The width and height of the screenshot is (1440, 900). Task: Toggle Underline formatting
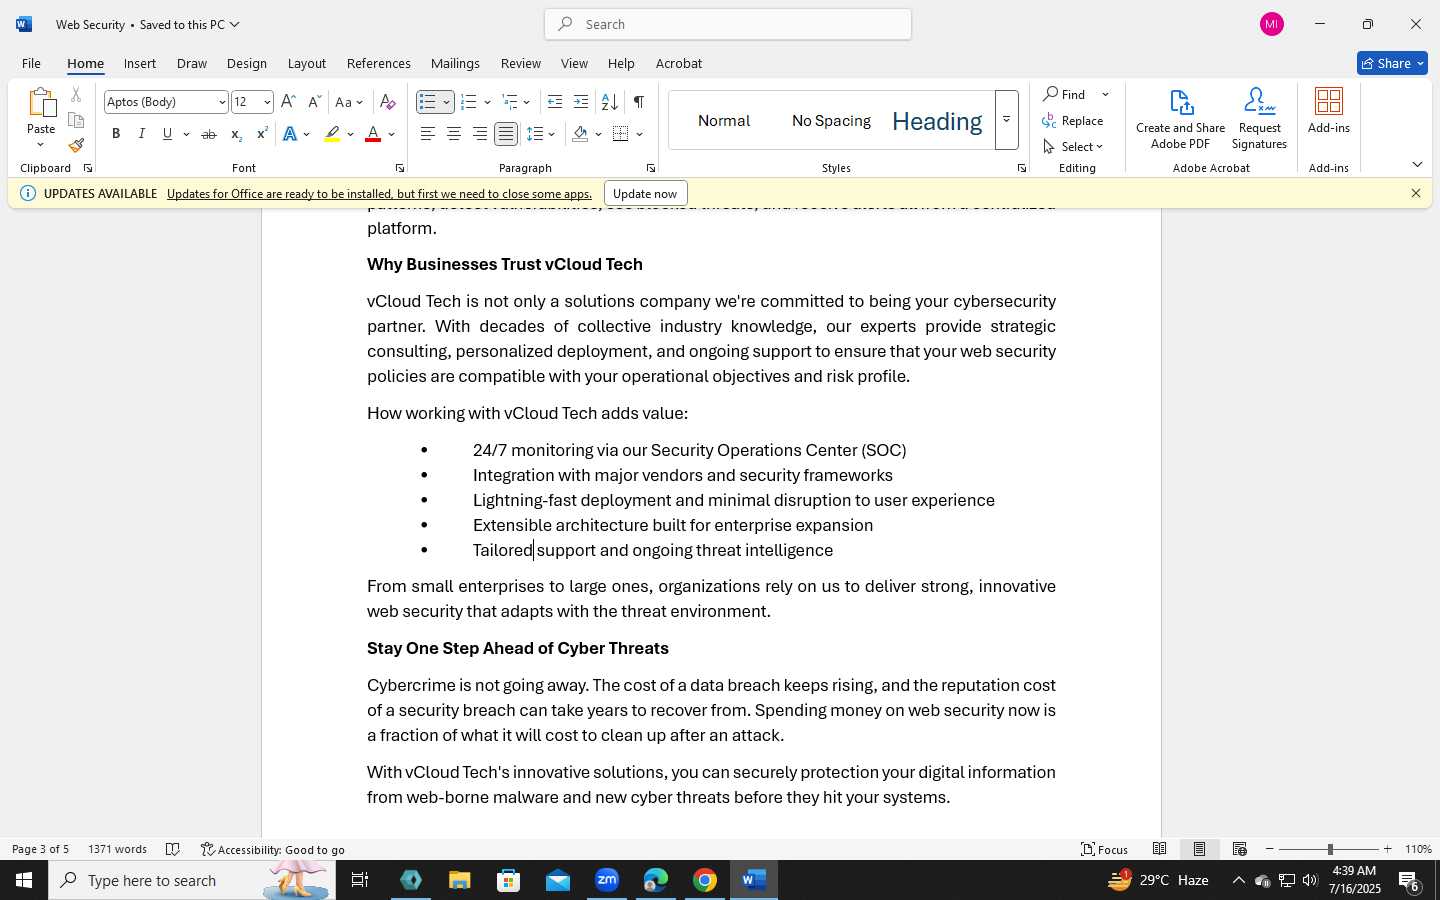point(168,134)
